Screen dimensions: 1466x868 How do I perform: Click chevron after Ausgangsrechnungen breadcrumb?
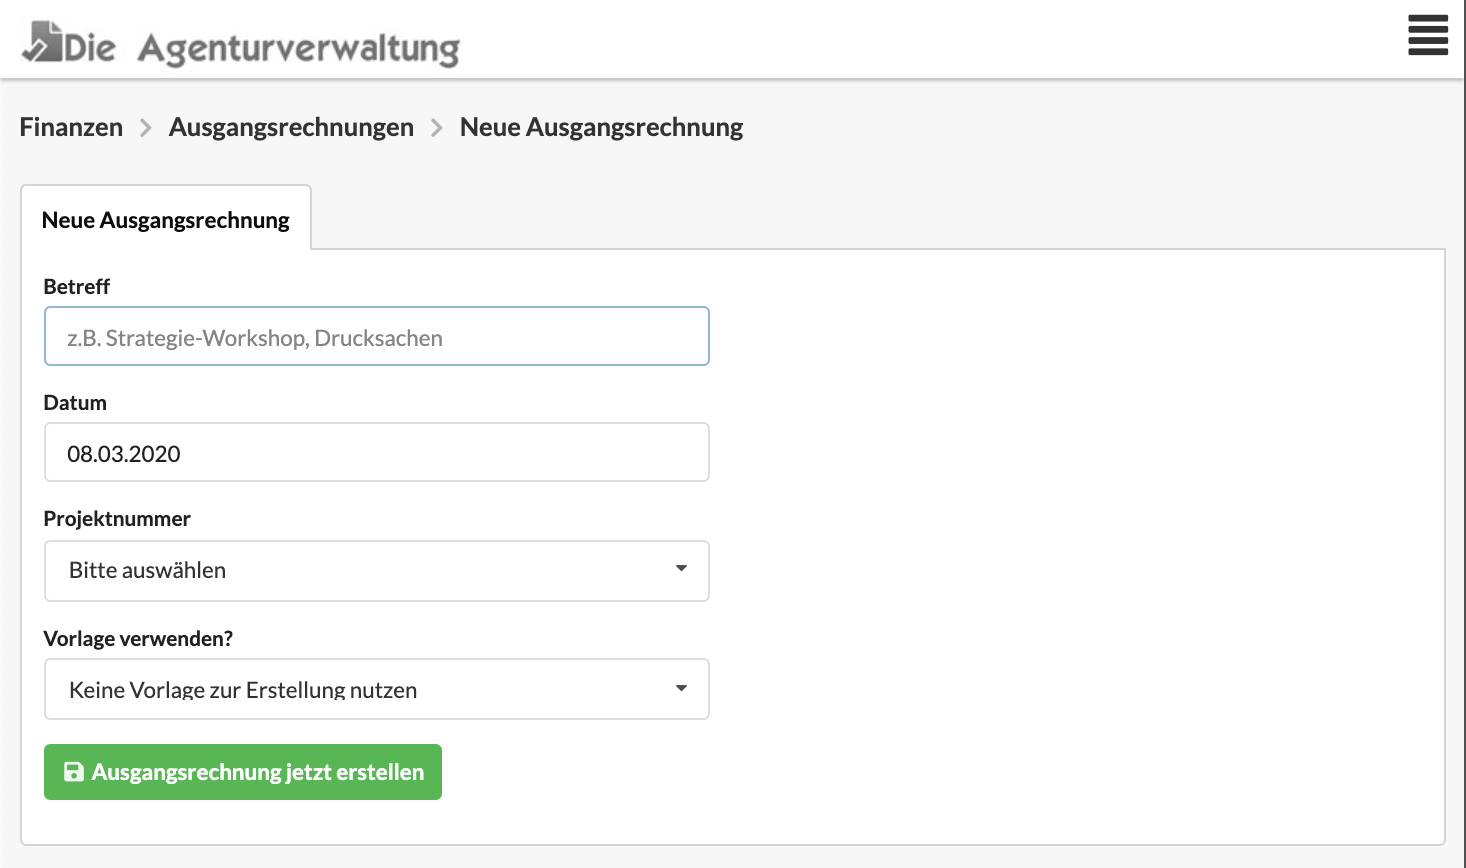point(437,128)
